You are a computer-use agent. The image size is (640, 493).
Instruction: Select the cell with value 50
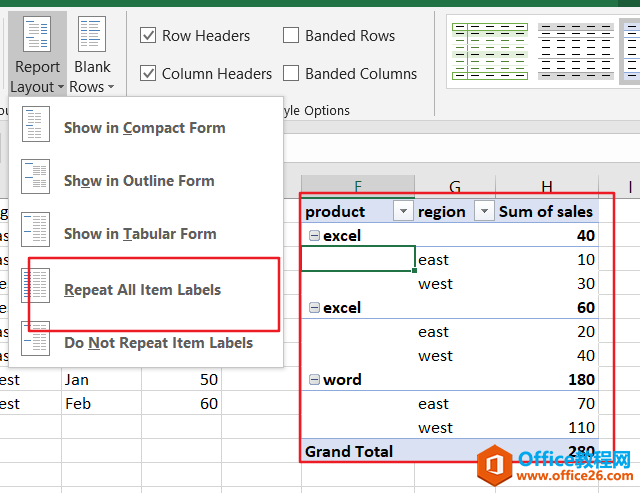(182, 380)
